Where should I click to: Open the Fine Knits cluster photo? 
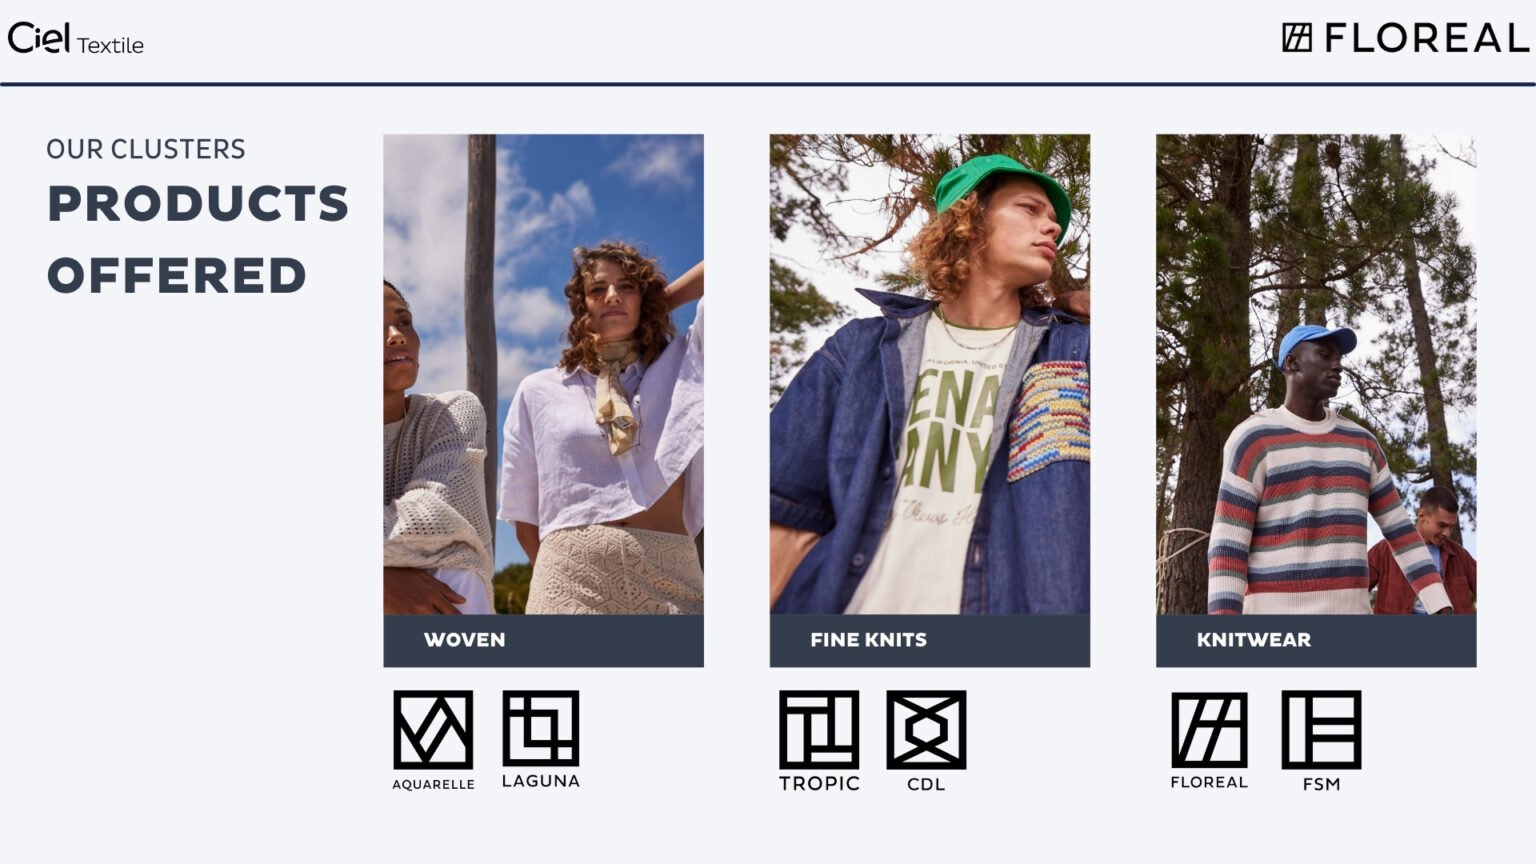[x=929, y=374]
